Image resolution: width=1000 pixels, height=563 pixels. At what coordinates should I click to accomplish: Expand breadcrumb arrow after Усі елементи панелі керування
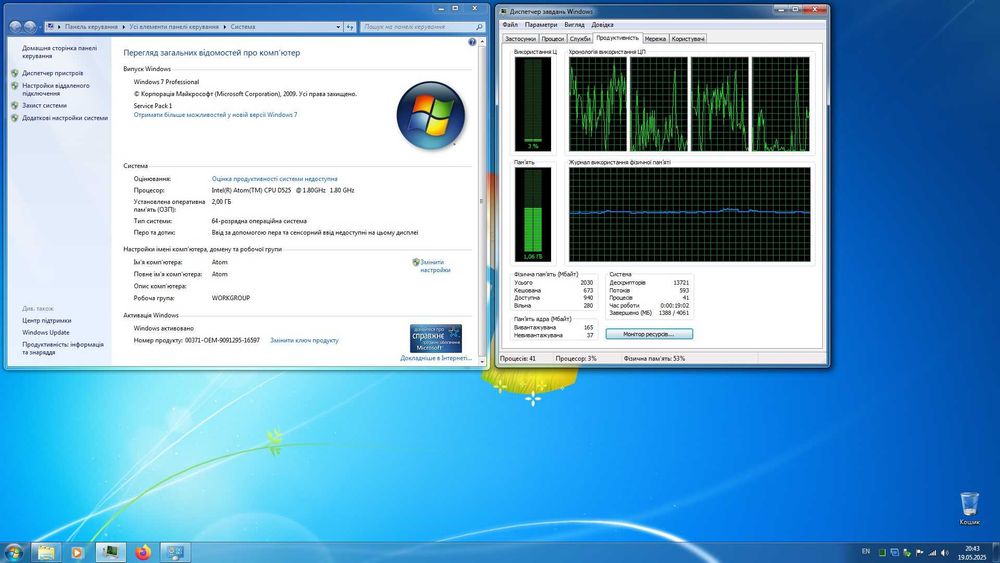224,27
